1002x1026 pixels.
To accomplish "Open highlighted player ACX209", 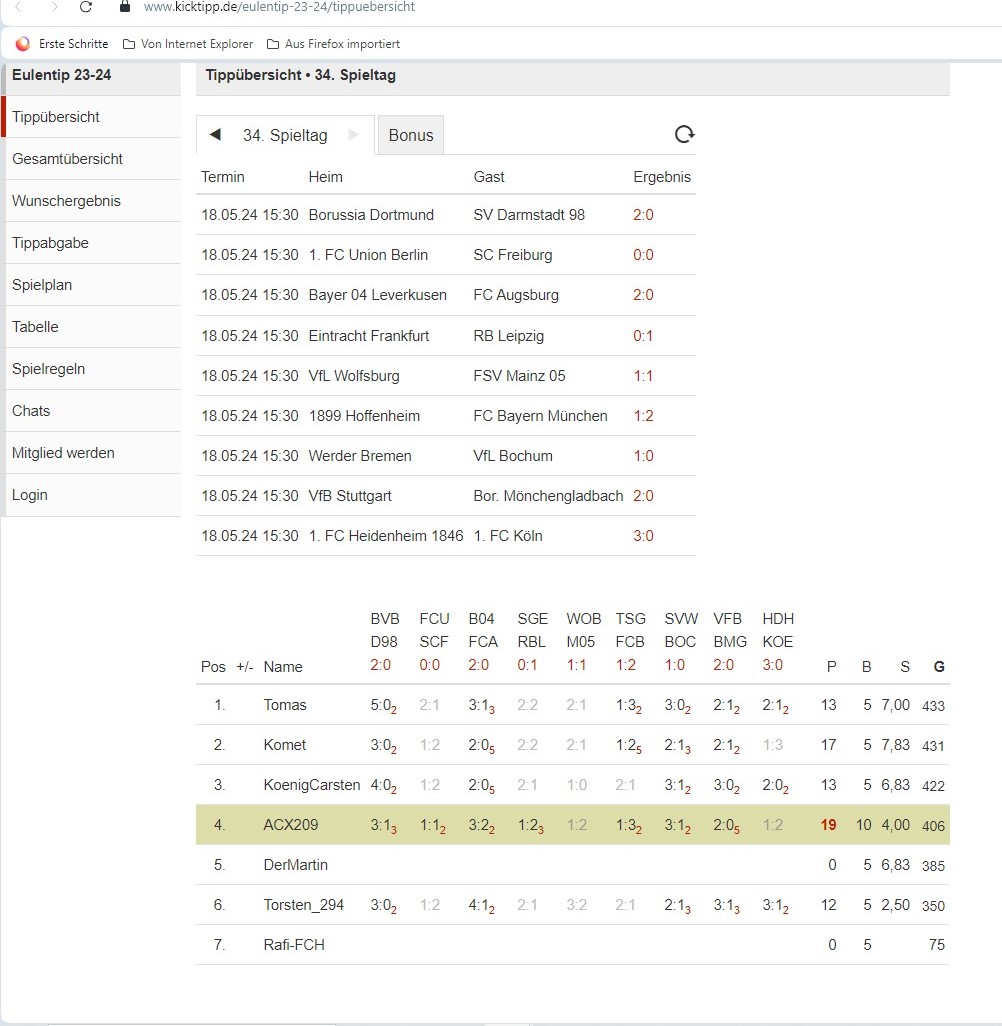I will coord(291,824).
